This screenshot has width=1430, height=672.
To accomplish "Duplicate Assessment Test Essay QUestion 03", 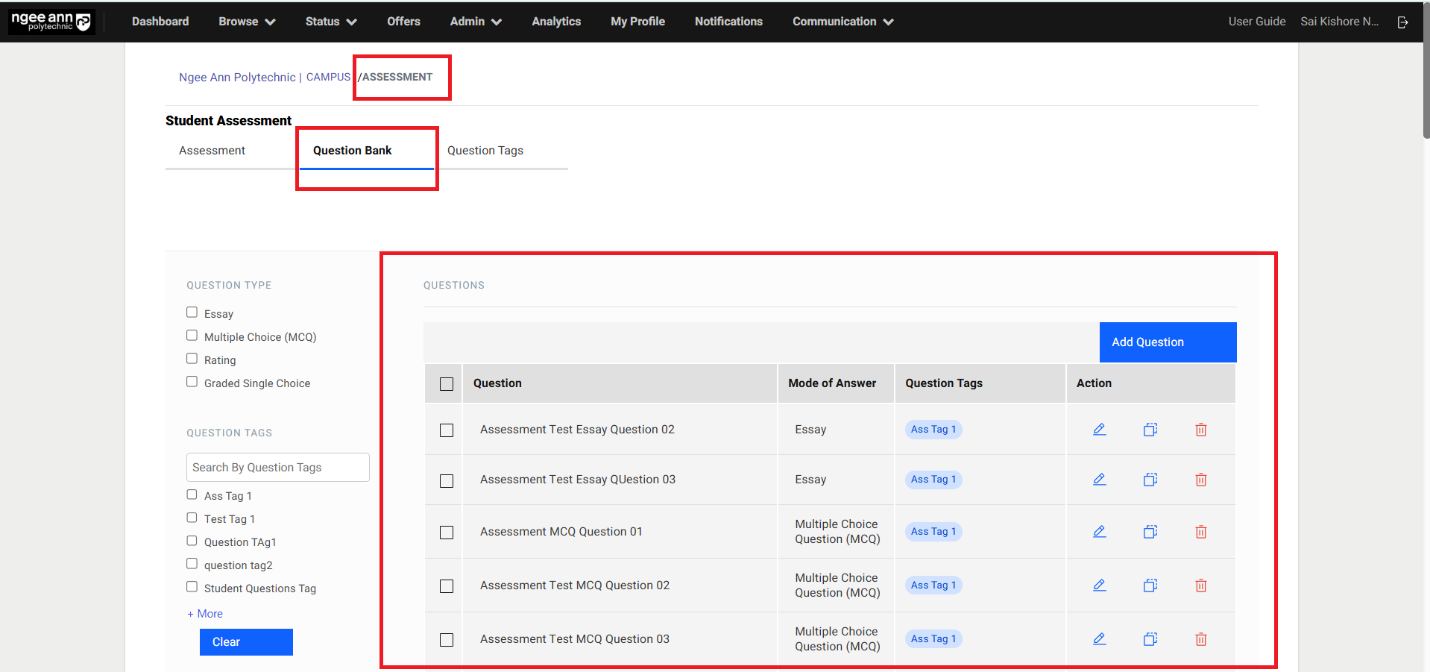I will [x=1150, y=479].
